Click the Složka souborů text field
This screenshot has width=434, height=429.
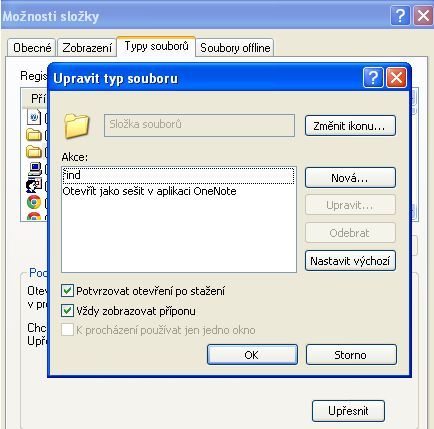199,125
